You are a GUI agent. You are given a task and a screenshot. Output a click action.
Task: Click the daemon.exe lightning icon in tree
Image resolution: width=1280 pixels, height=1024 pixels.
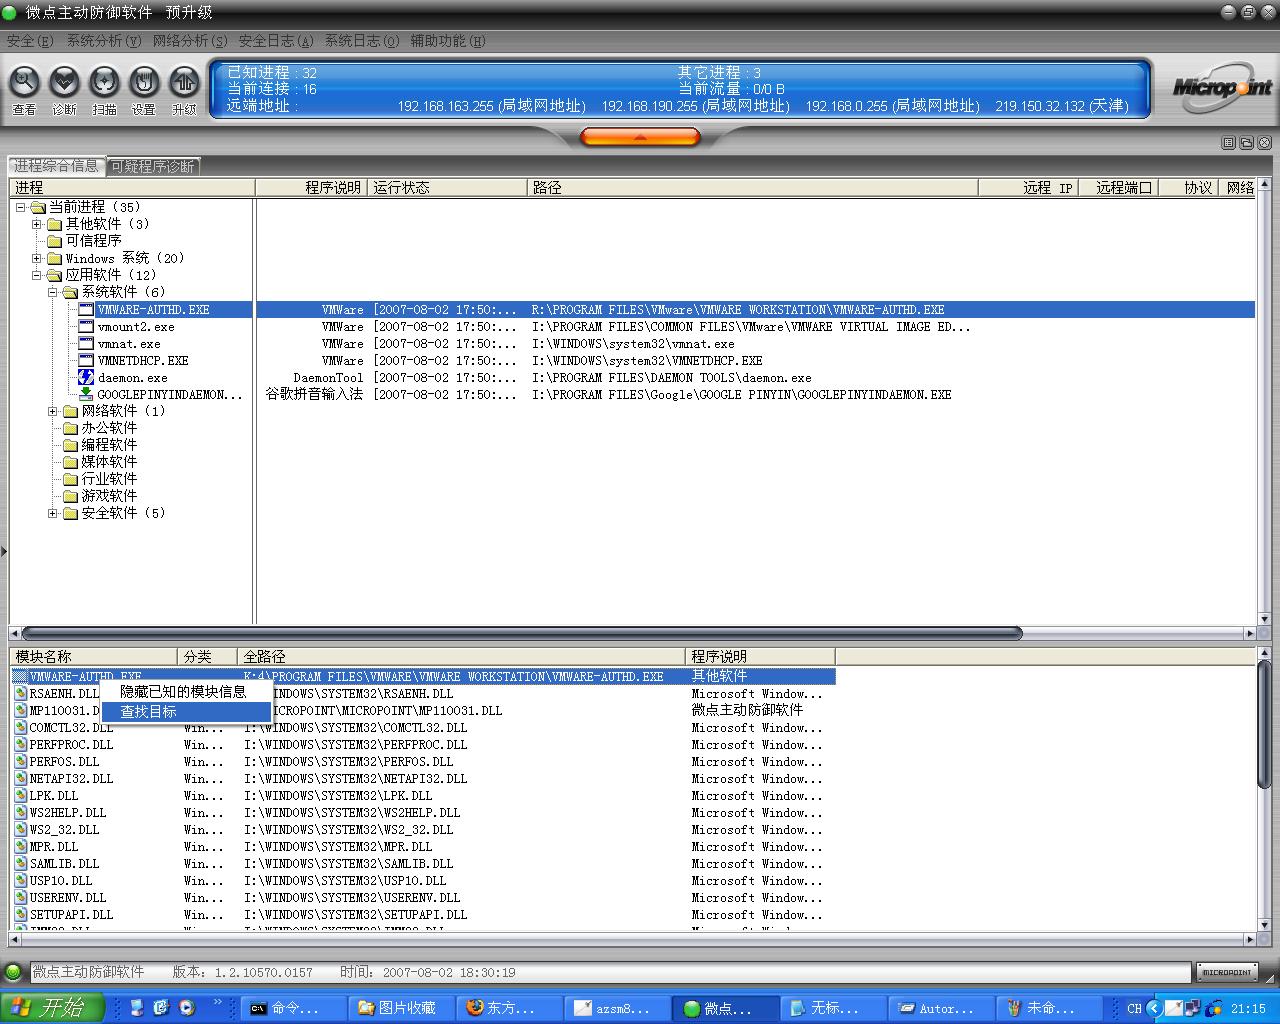(x=86, y=377)
